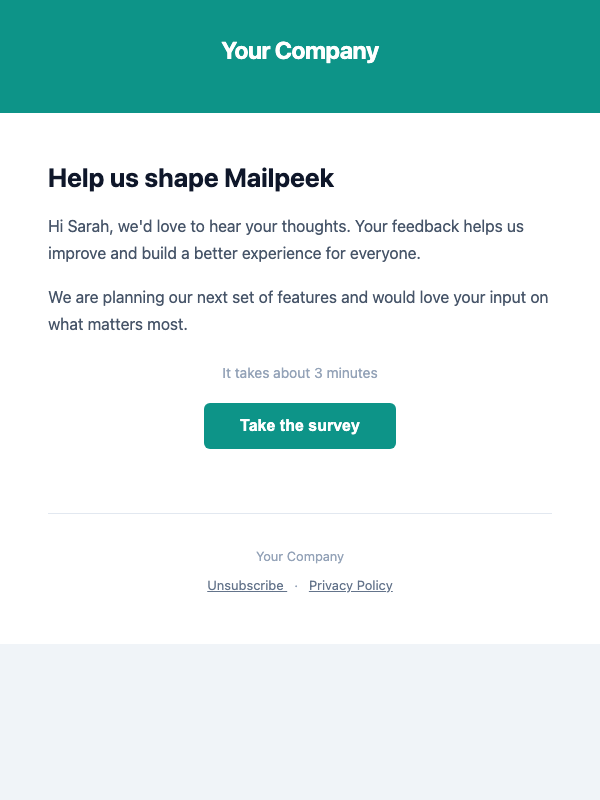
Task: Click the Take the survey button
Action: (299, 425)
